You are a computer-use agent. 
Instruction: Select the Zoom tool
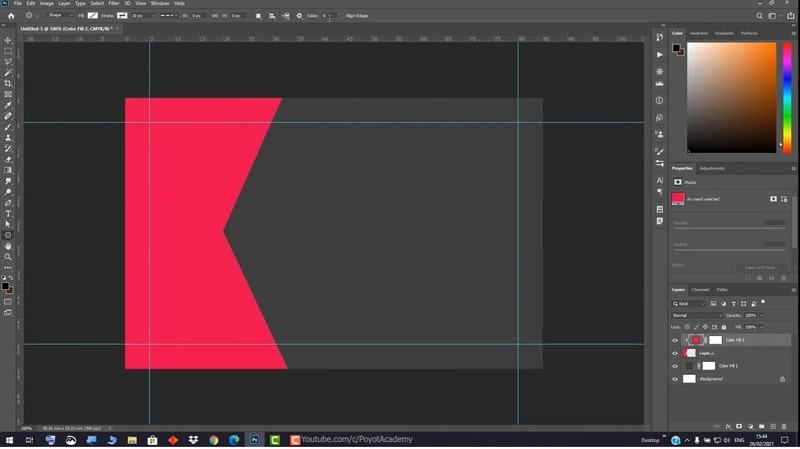tap(8, 257)
